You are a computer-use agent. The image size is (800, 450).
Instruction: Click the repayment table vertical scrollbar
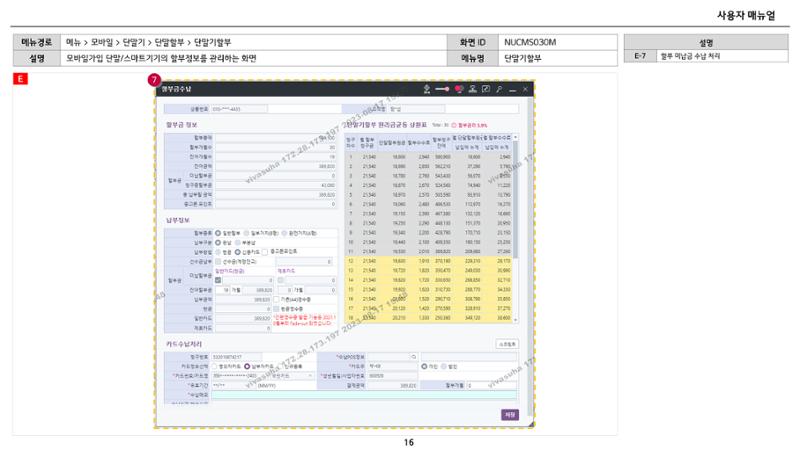pyautogui.click(x=515, y=199)
